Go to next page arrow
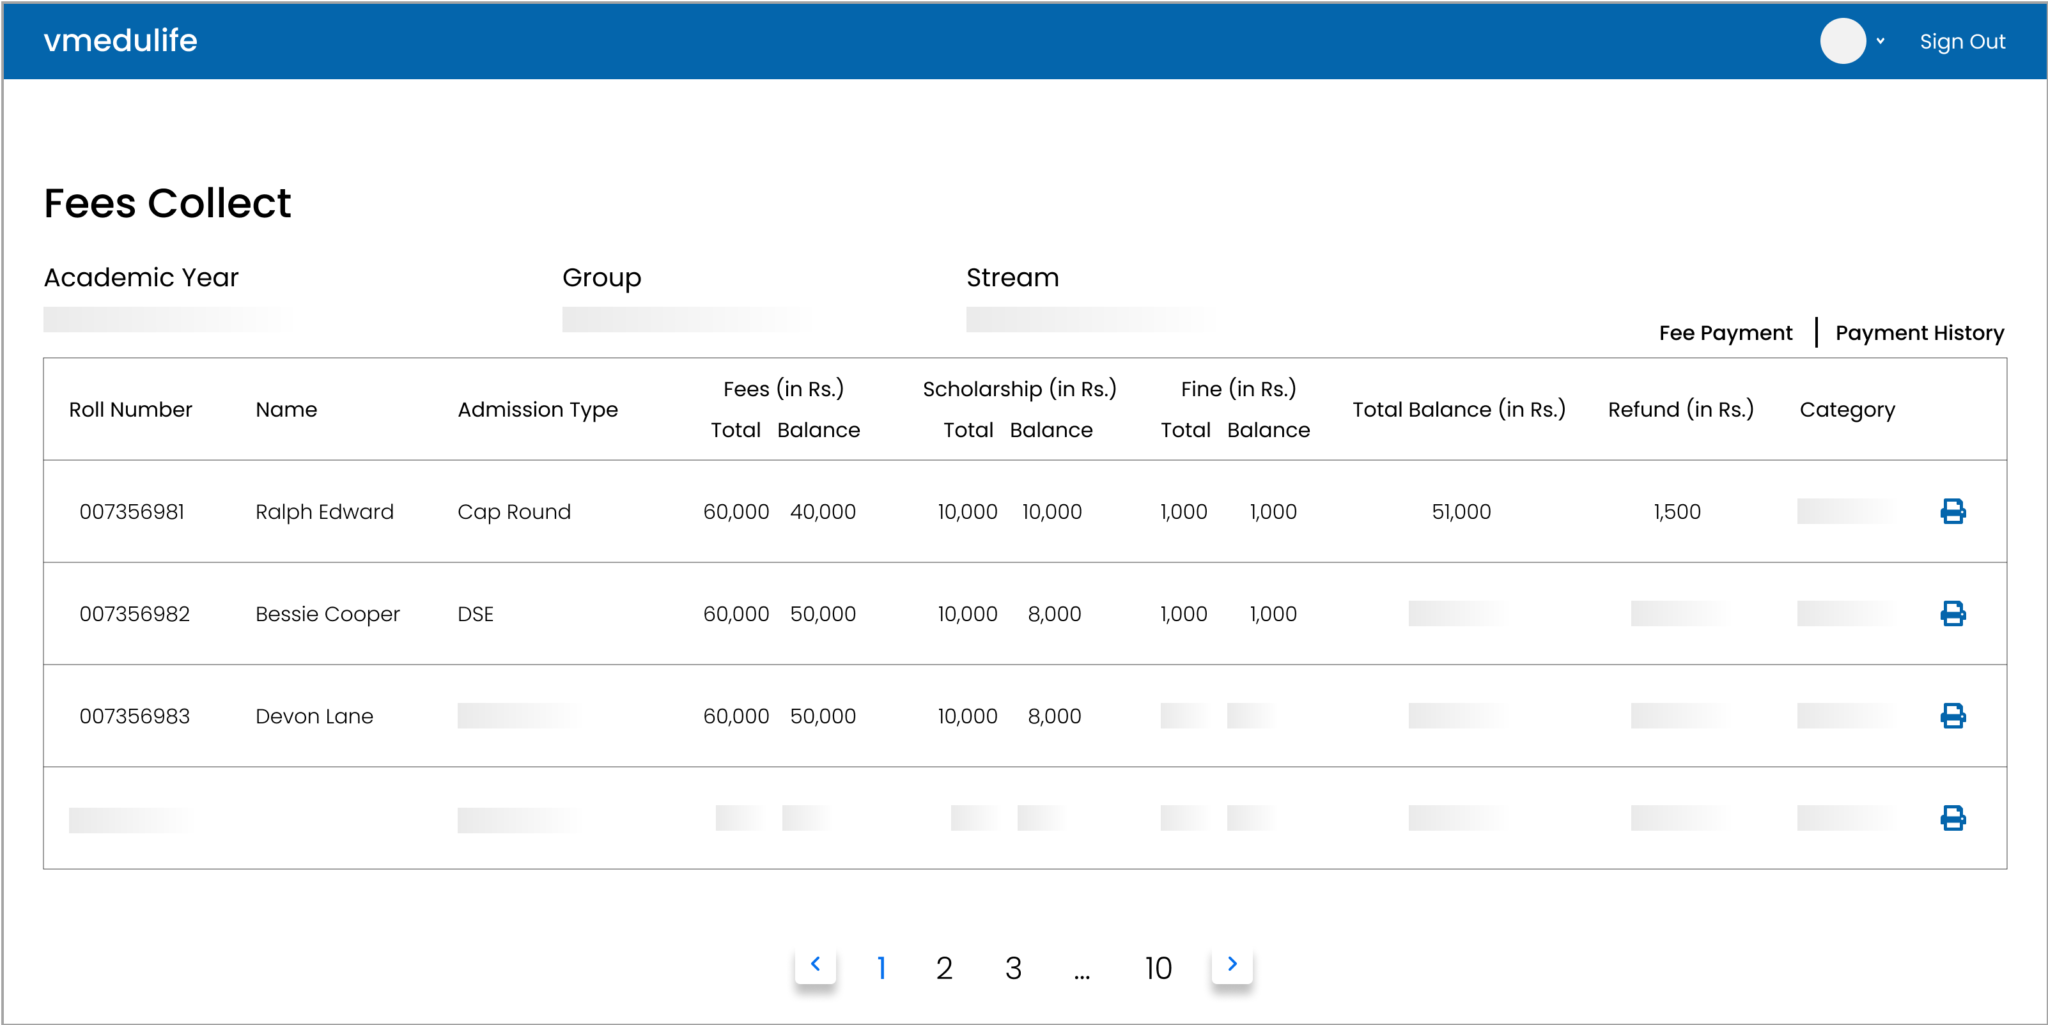The image size is (2048, 1025). coord(1232,965)
